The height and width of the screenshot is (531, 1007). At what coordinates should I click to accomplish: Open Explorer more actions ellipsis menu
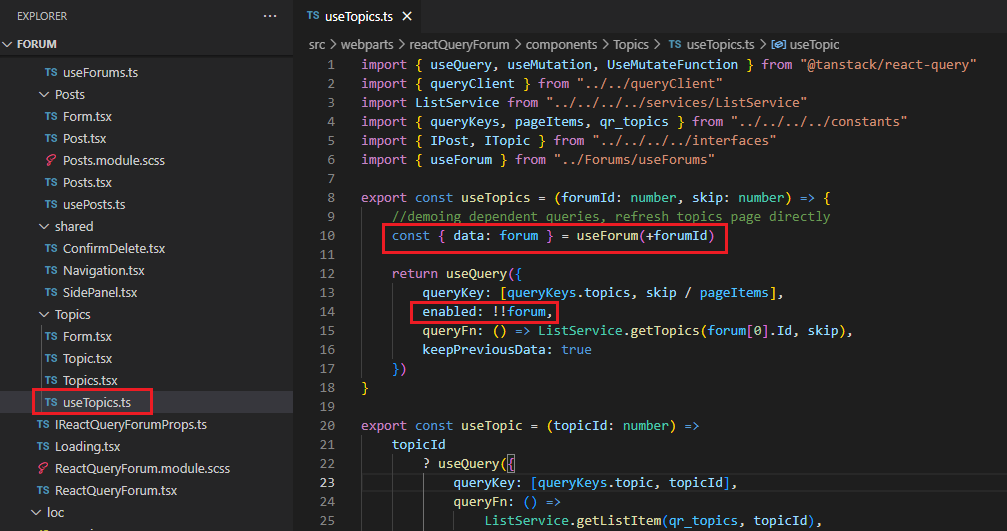[270, 17]
